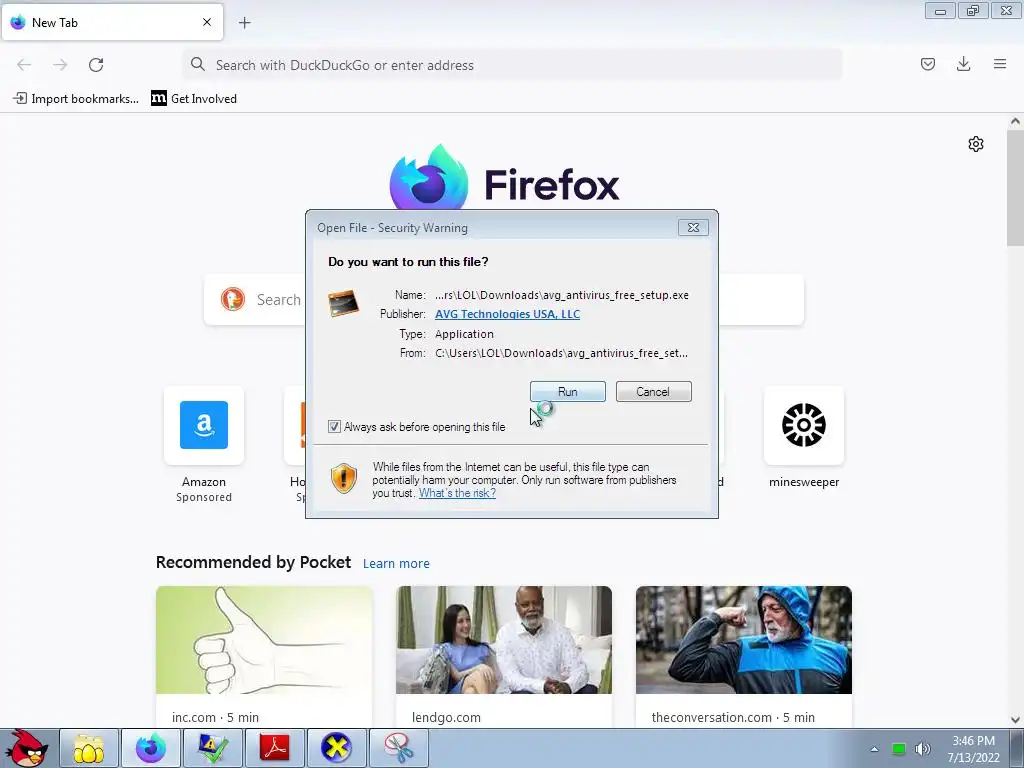The image size is (1024, 768).
Task: Click the vertical scrollbar thumb
Action: (x=1015, y=187)
